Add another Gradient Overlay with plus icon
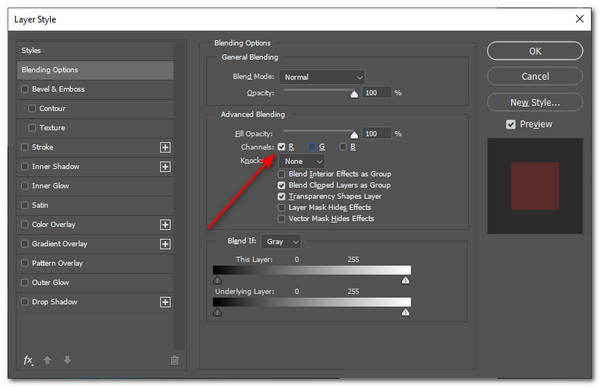 165,244
